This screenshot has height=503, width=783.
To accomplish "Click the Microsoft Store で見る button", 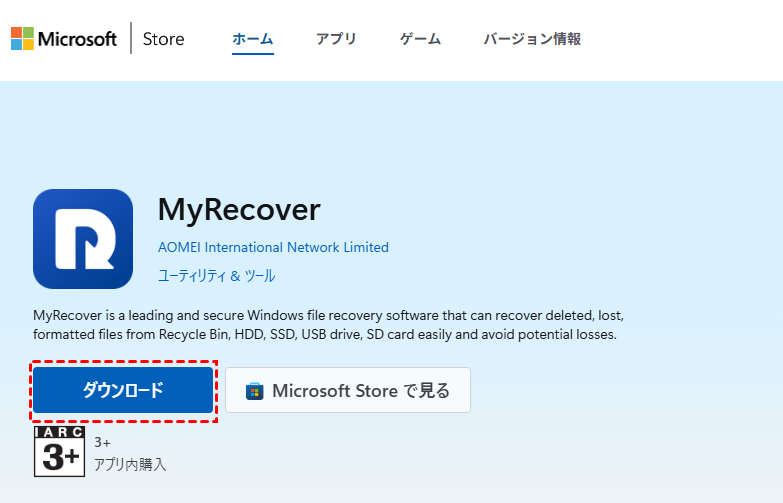I will click(x=347, y=390).
